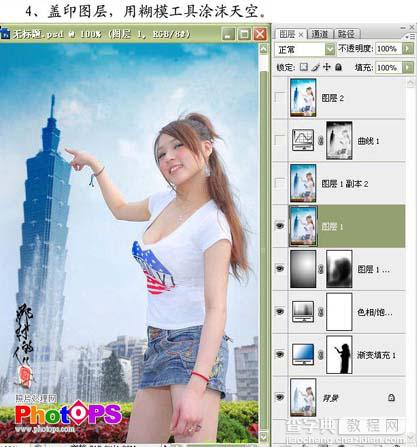Select the 图层 (Layers) tab
Viewport: 417px width, 447px height.
tap(287, 34)
